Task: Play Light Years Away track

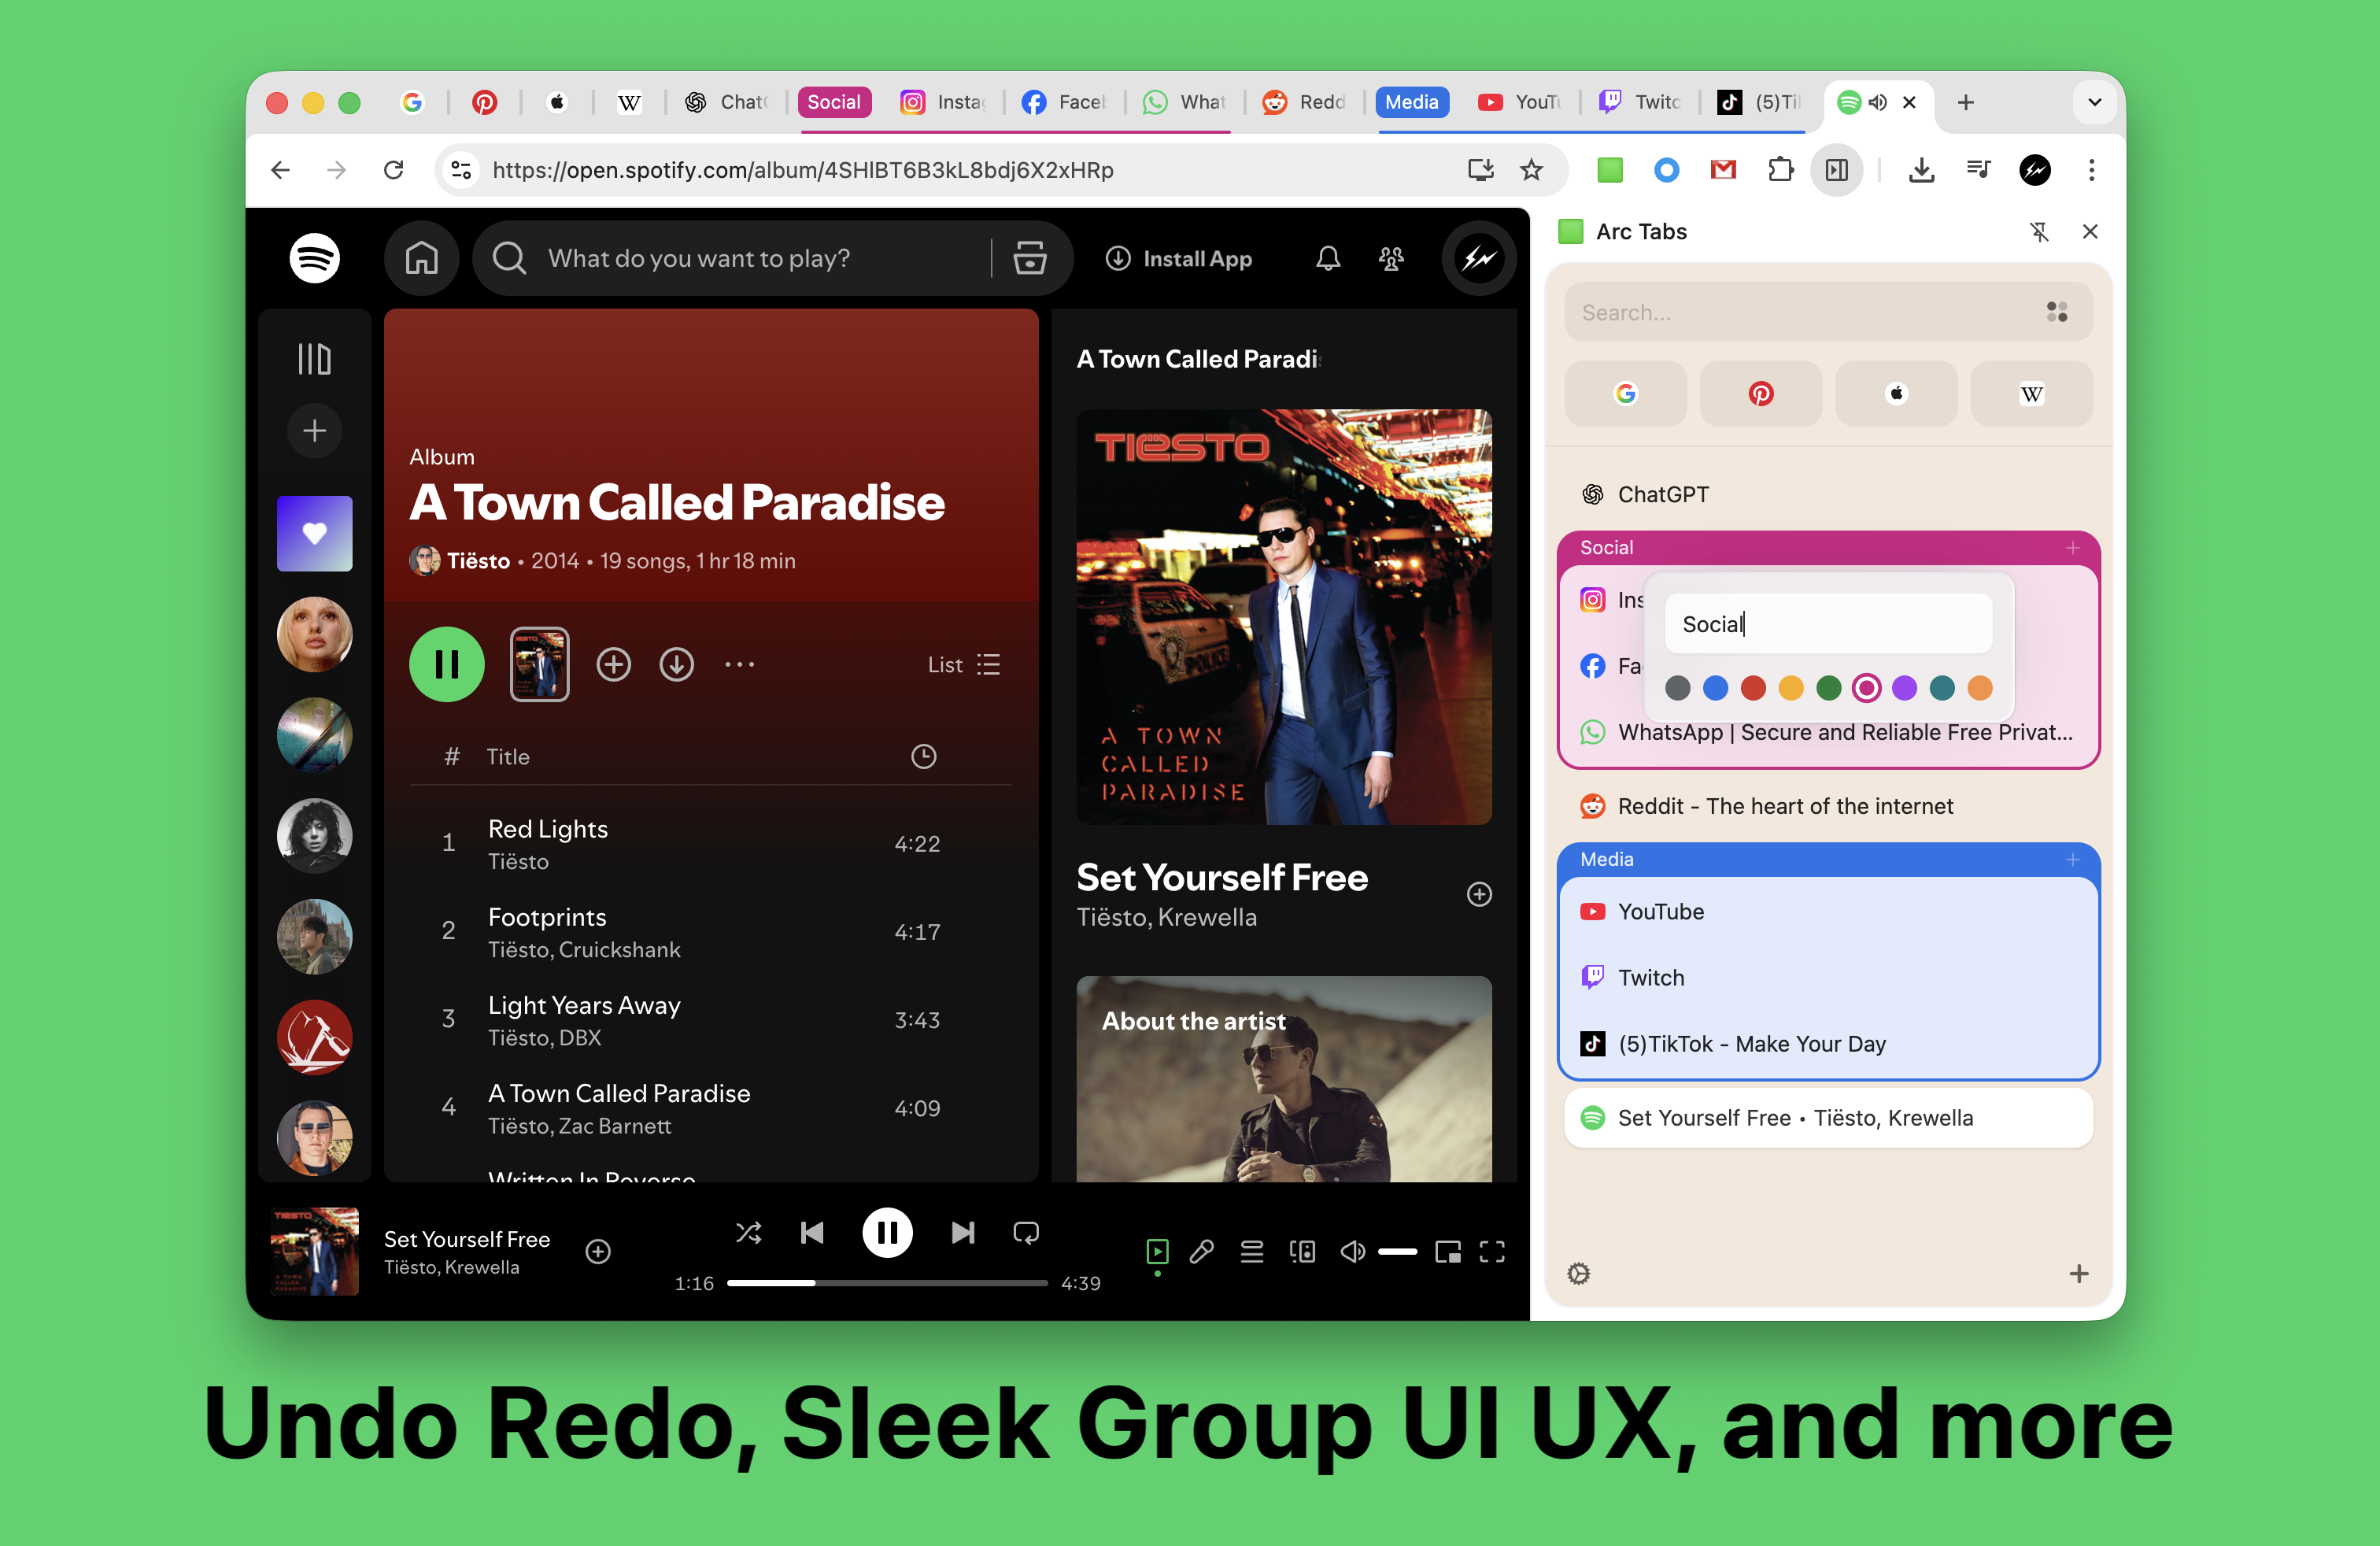Action: tap(711, 1020)
